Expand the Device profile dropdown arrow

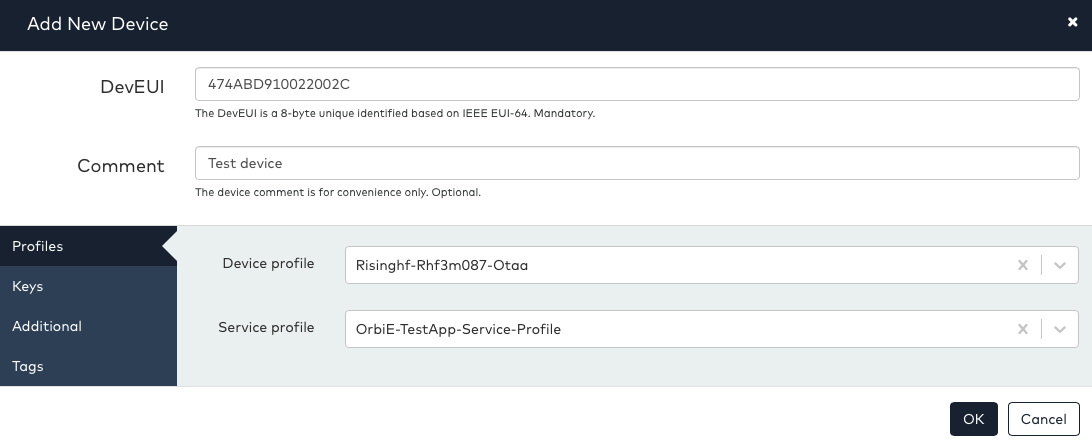(x=1060, y=265)
